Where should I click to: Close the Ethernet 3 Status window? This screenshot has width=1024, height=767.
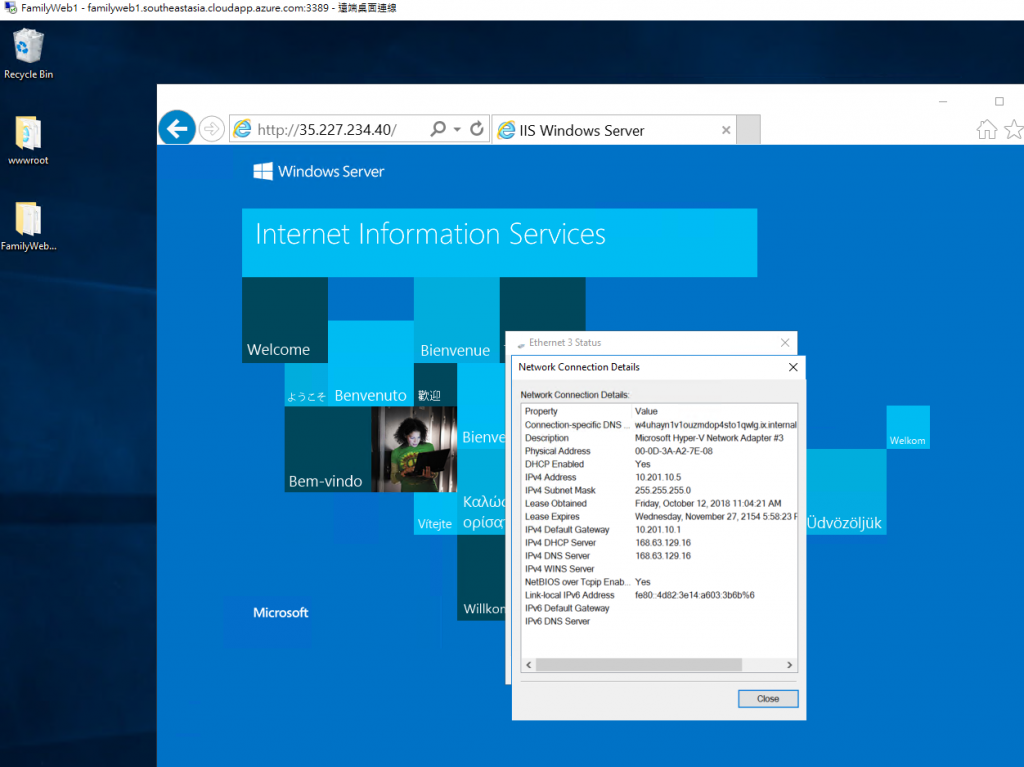785,342
